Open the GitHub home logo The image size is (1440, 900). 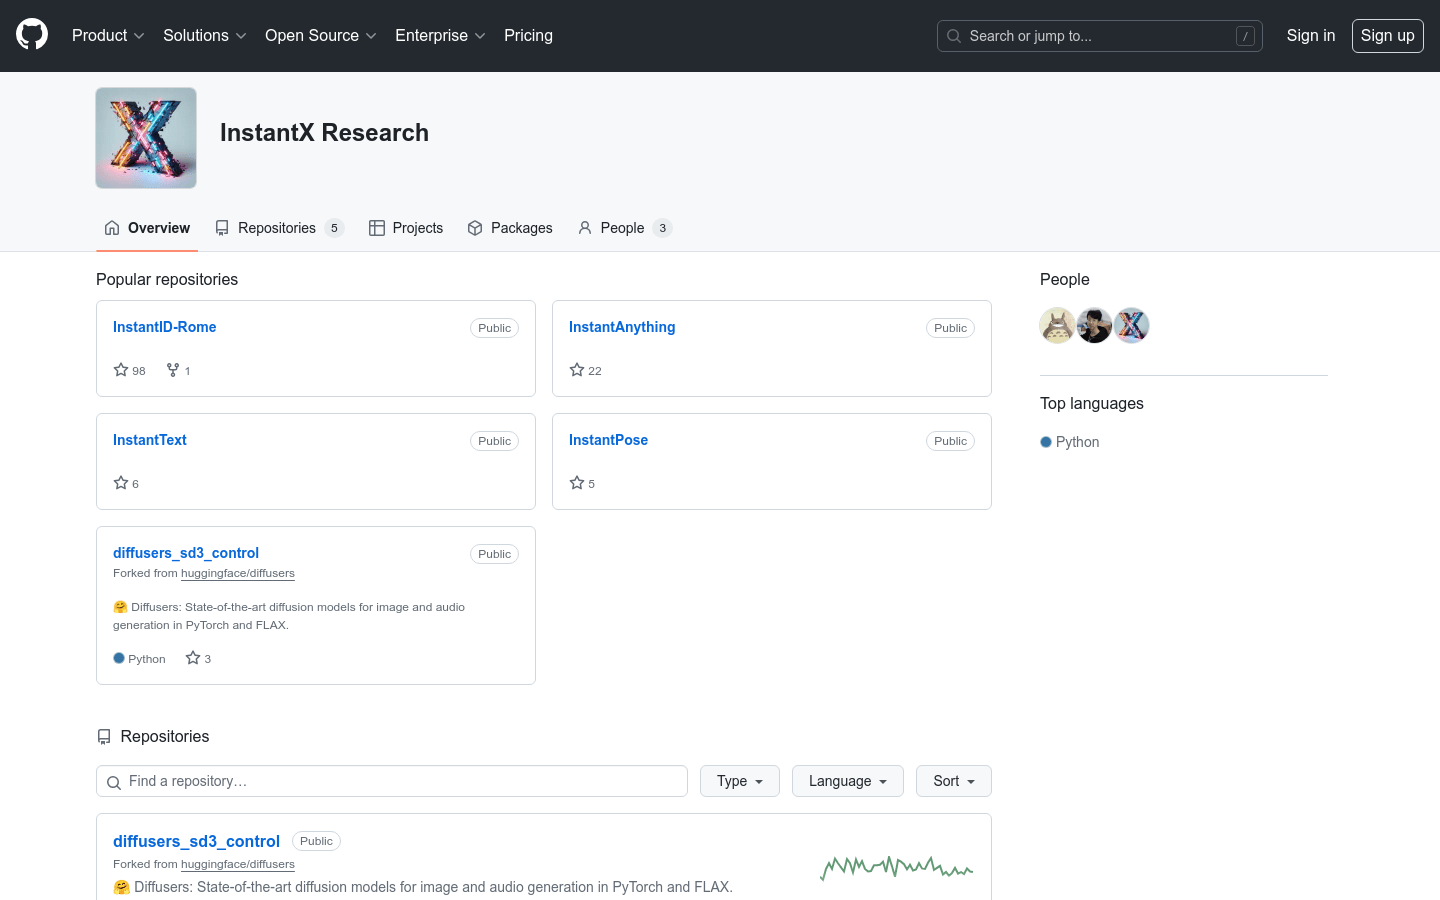[x=32, y=35]
